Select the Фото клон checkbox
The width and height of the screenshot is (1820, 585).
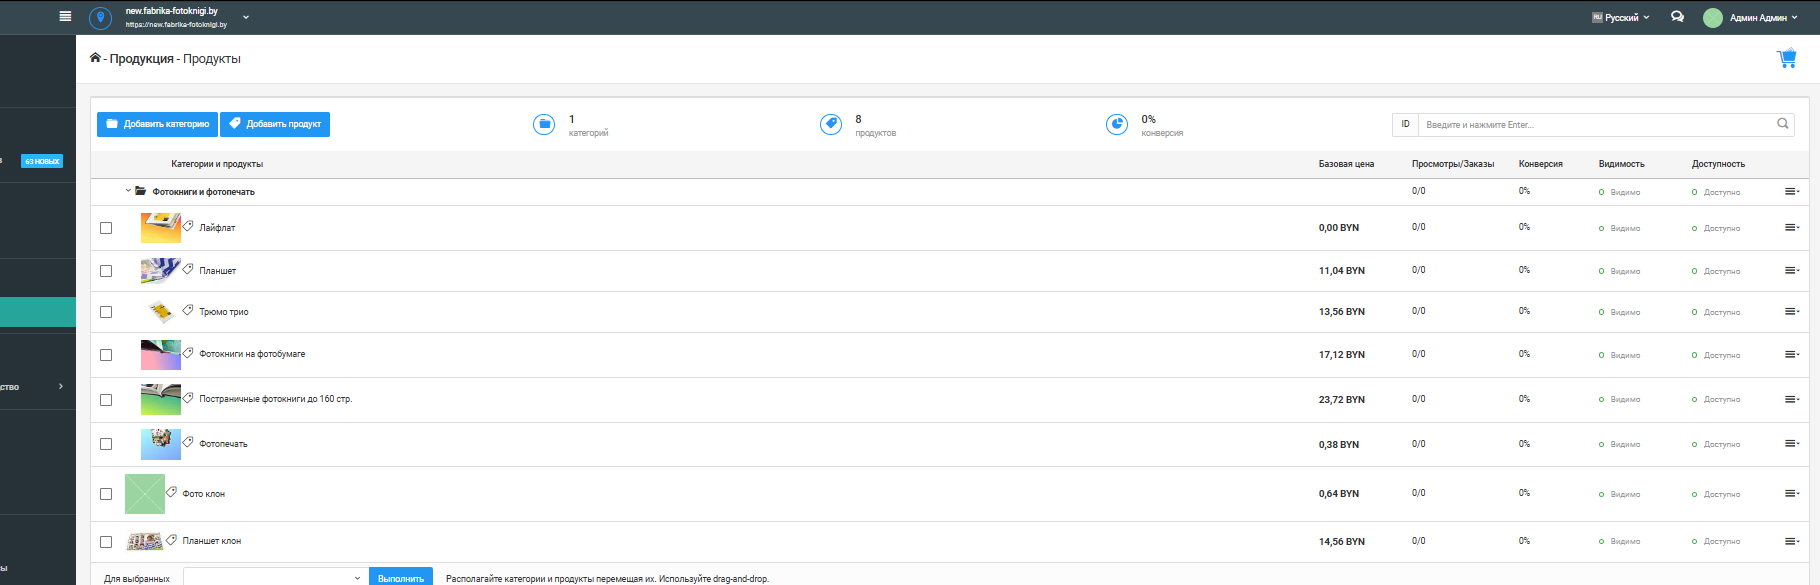pyautogui.click(x=106, y=494)
